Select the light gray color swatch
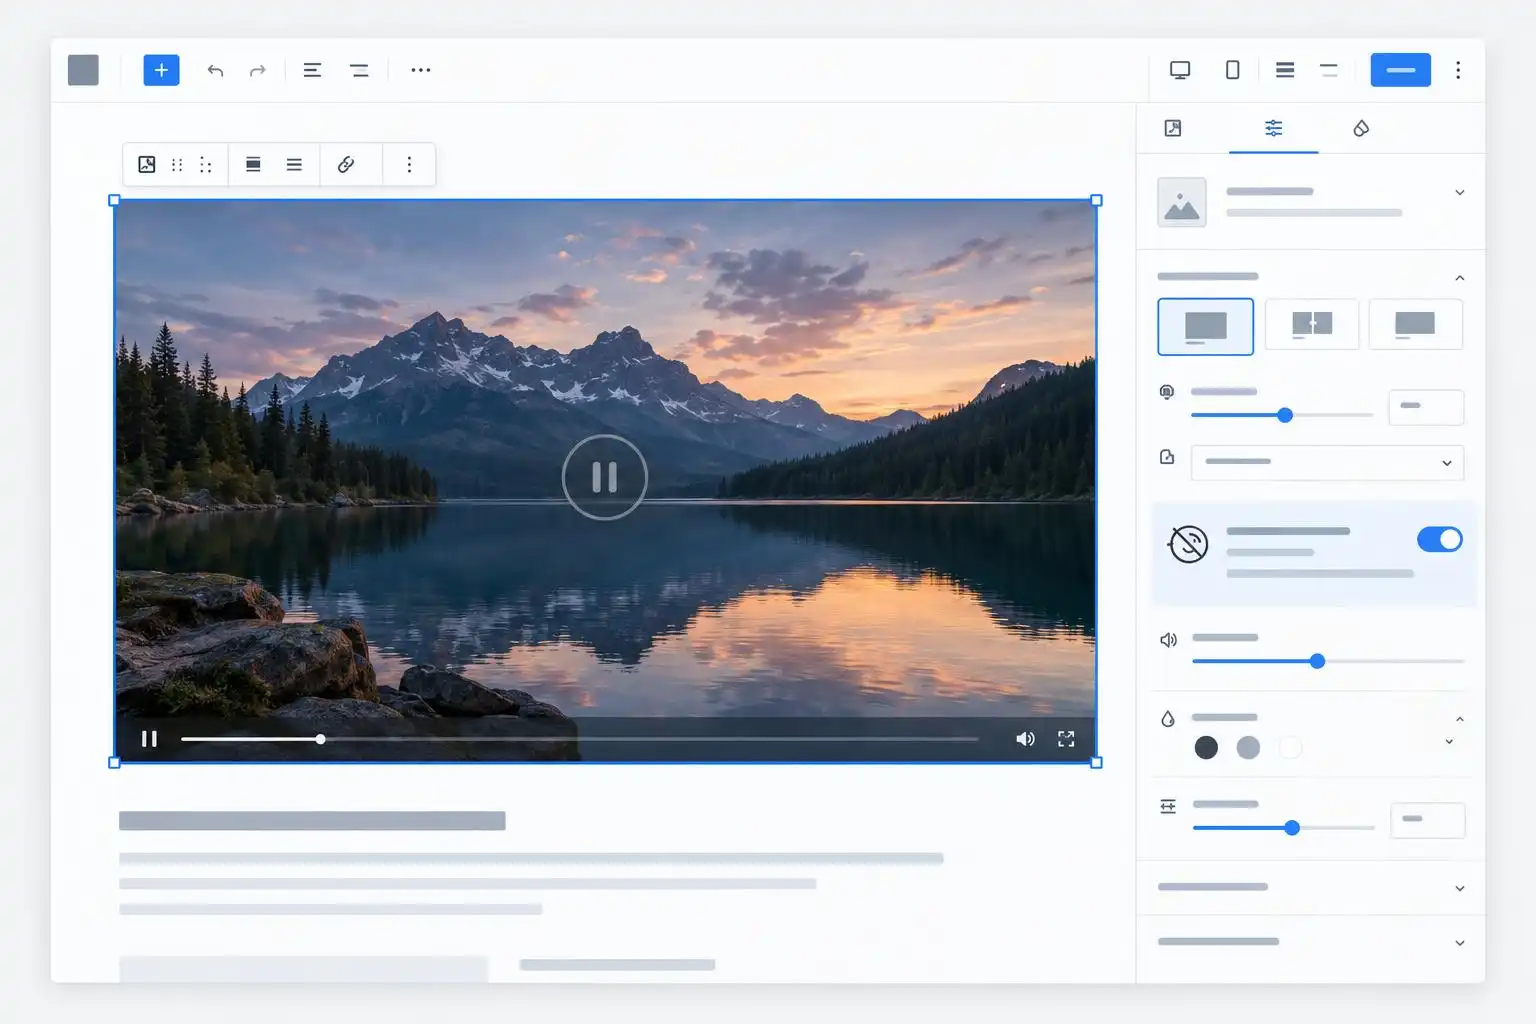This screenshot has height=1024, width=1536. (x=1248, y=747)
